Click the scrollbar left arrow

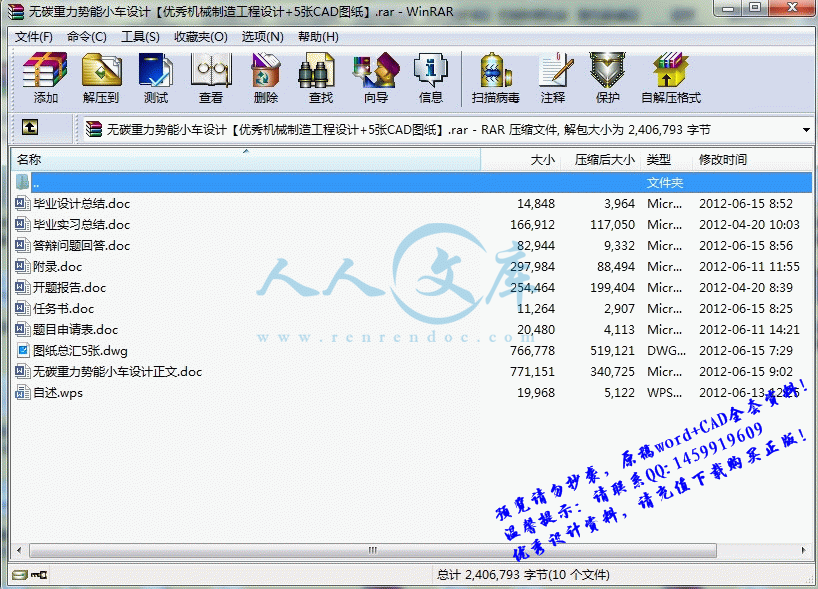click(19, 550)
